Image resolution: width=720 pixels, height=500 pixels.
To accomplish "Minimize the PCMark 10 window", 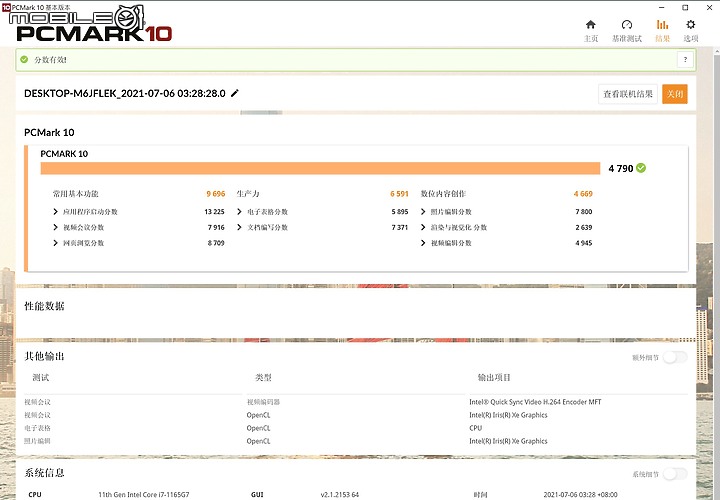I will click(662, 7).
